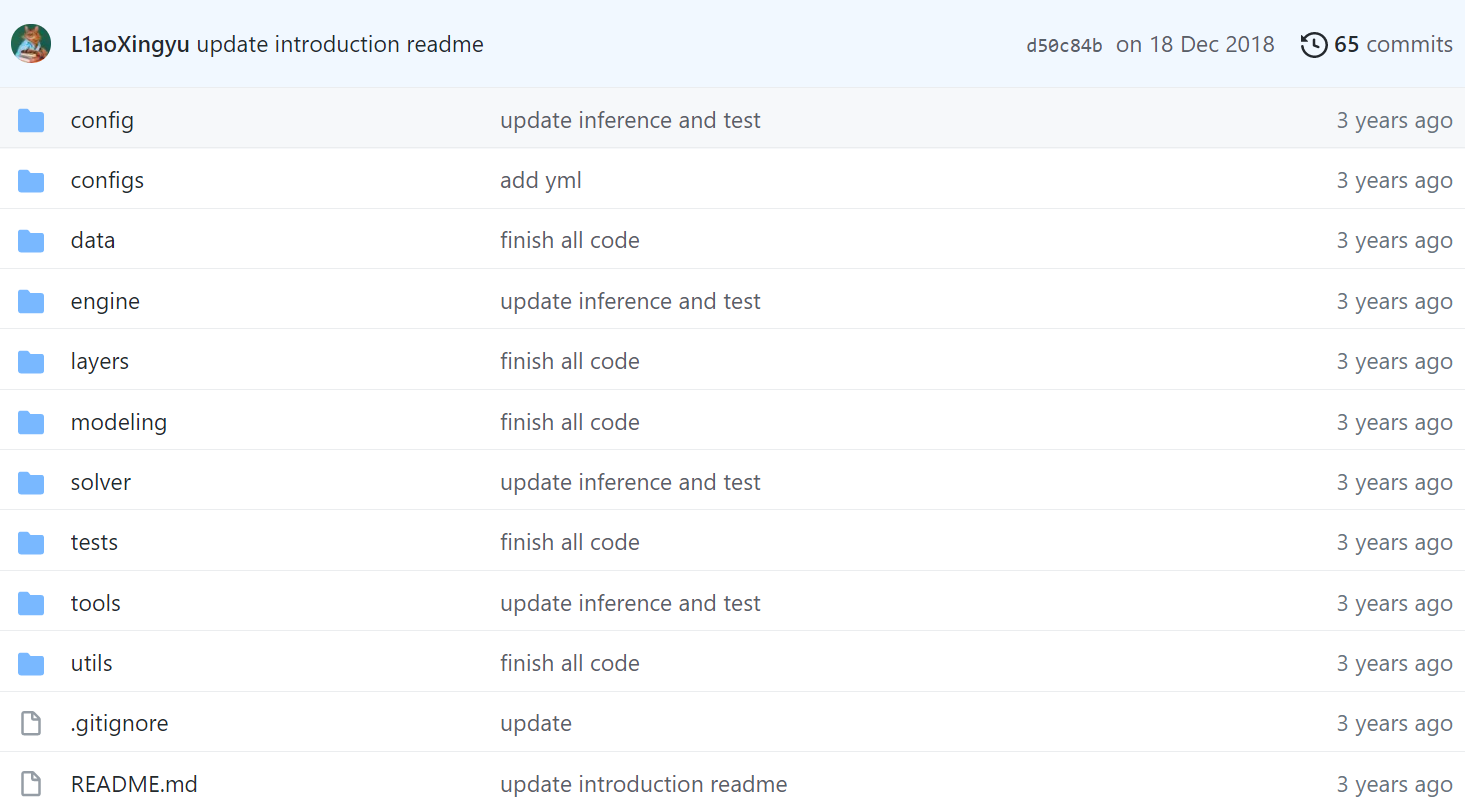This screenshot has height=810, width=1465.
Task: Open the engine folder
Action: (105, 301)
